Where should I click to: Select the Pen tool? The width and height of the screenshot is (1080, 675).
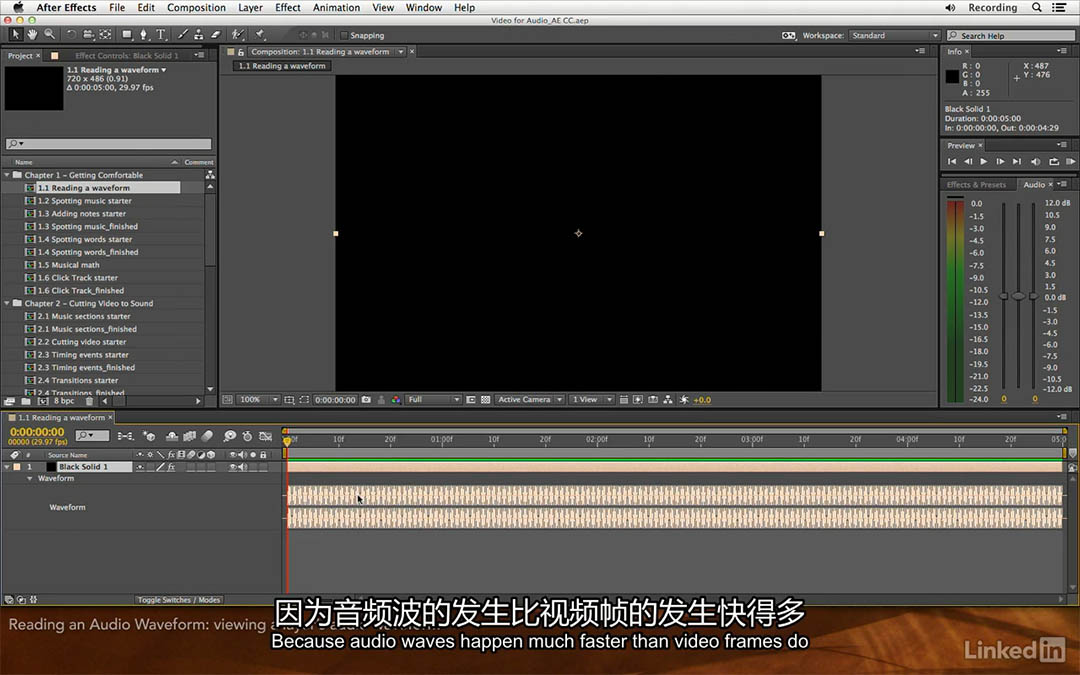pos(143,34)
